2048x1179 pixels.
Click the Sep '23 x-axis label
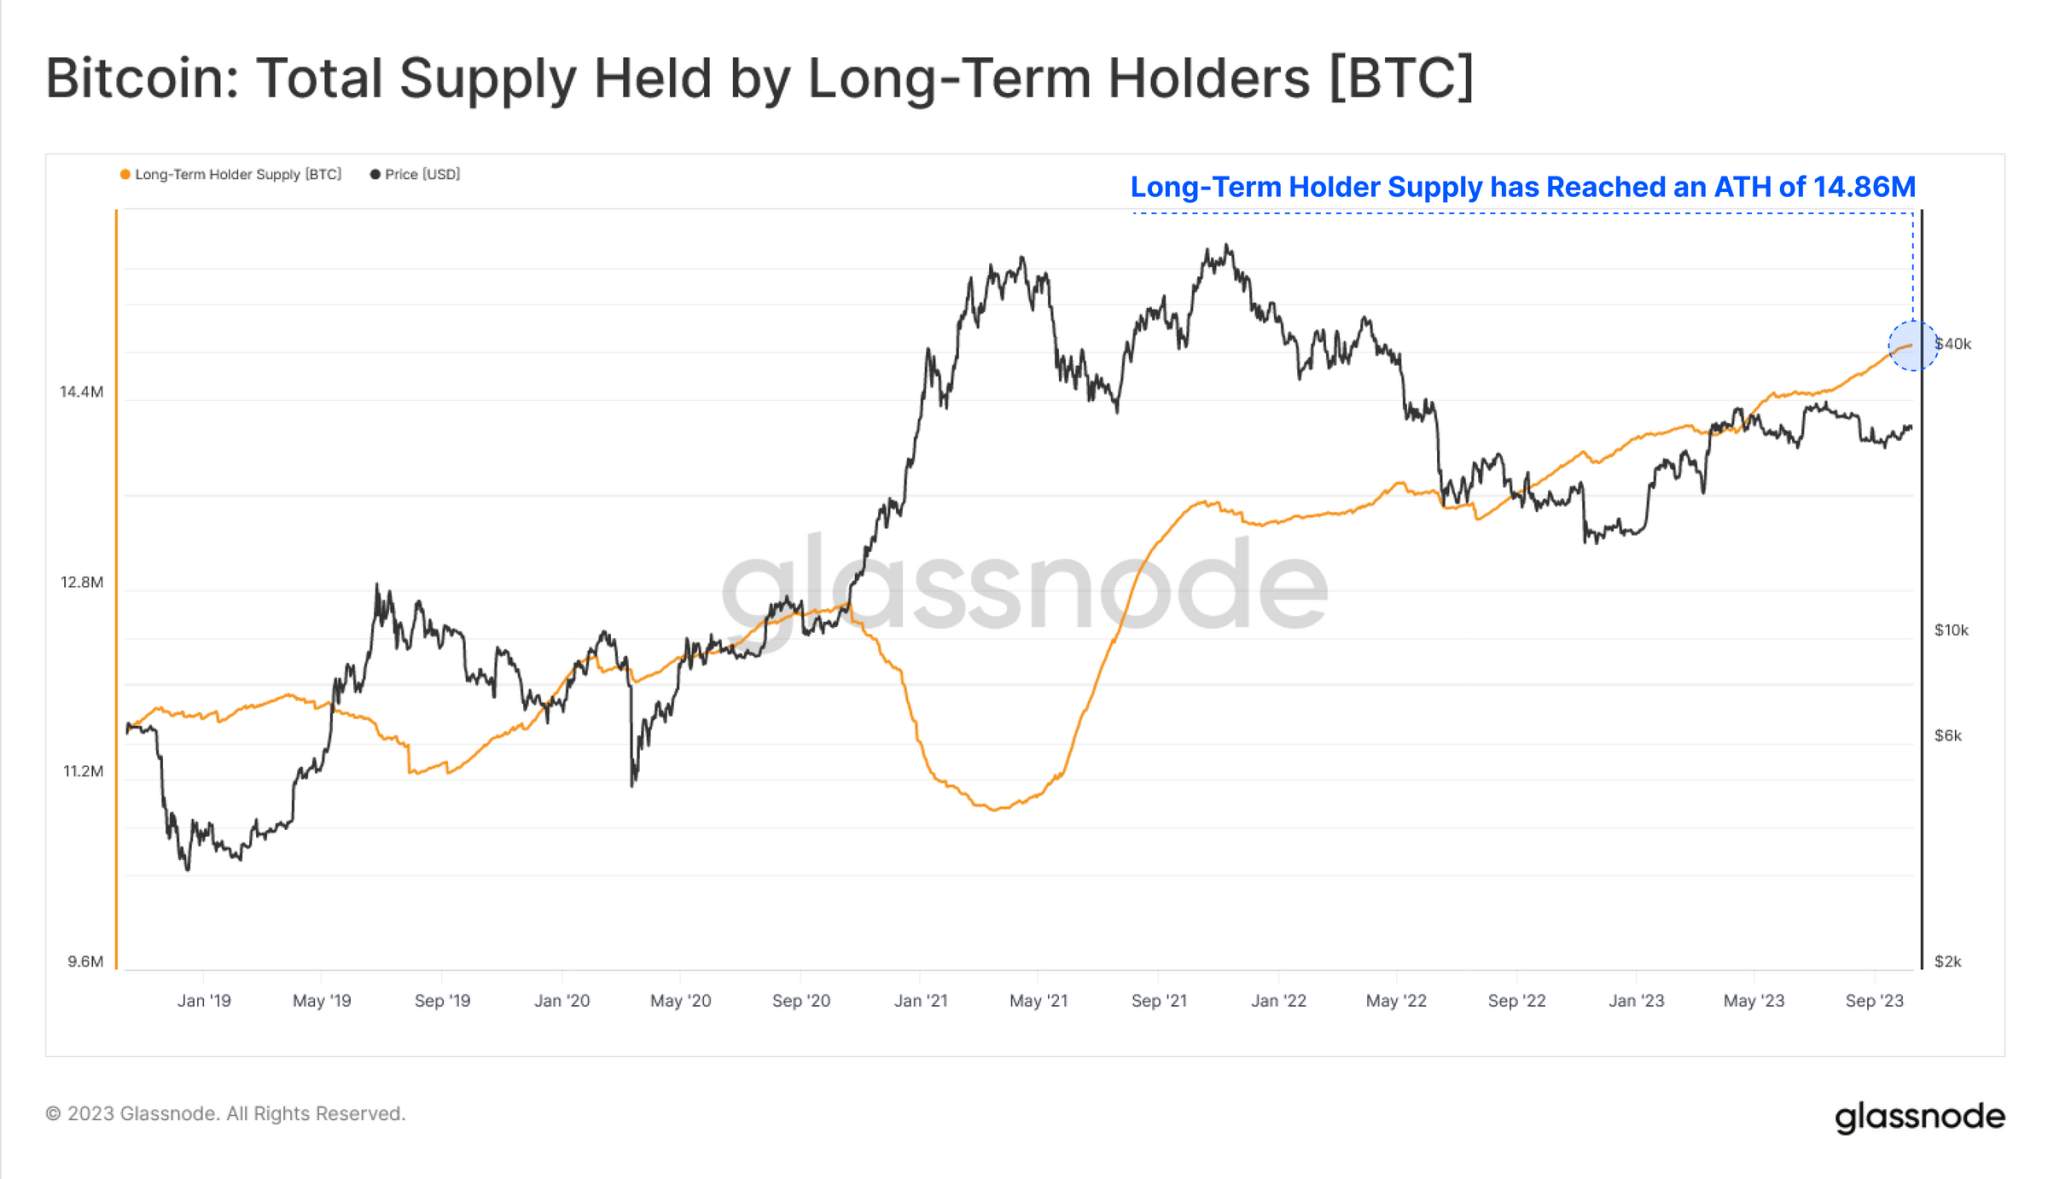coord(1875,1001)
